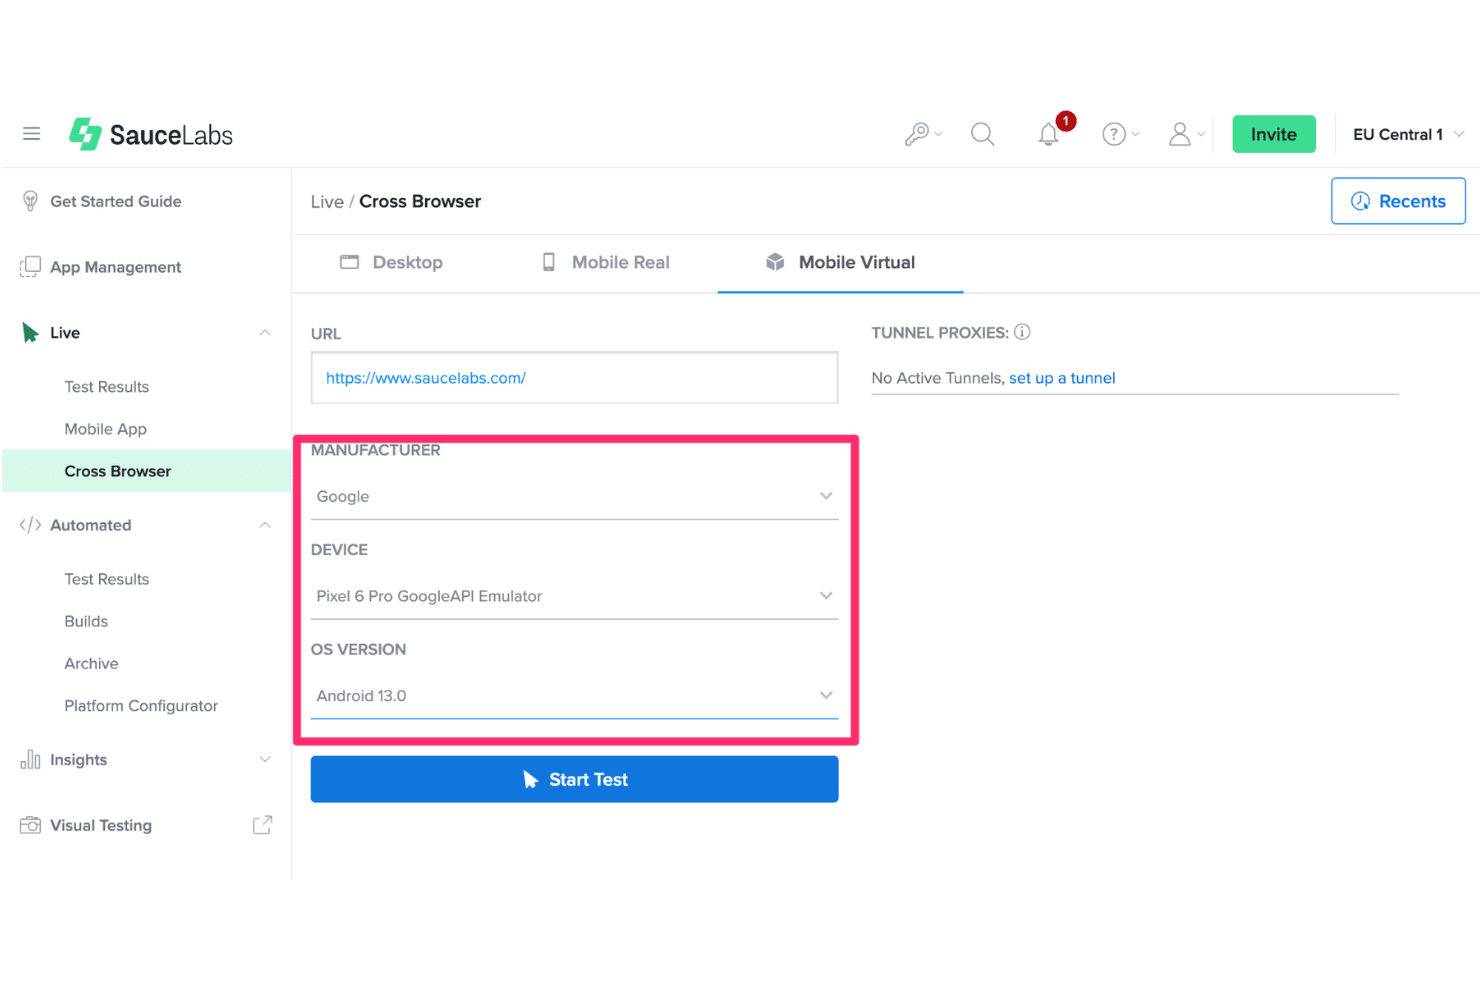Image resolution: width=1480 pixels, height=987 pixels.
Task: Click the URL input field
Action: click(574, 378)
